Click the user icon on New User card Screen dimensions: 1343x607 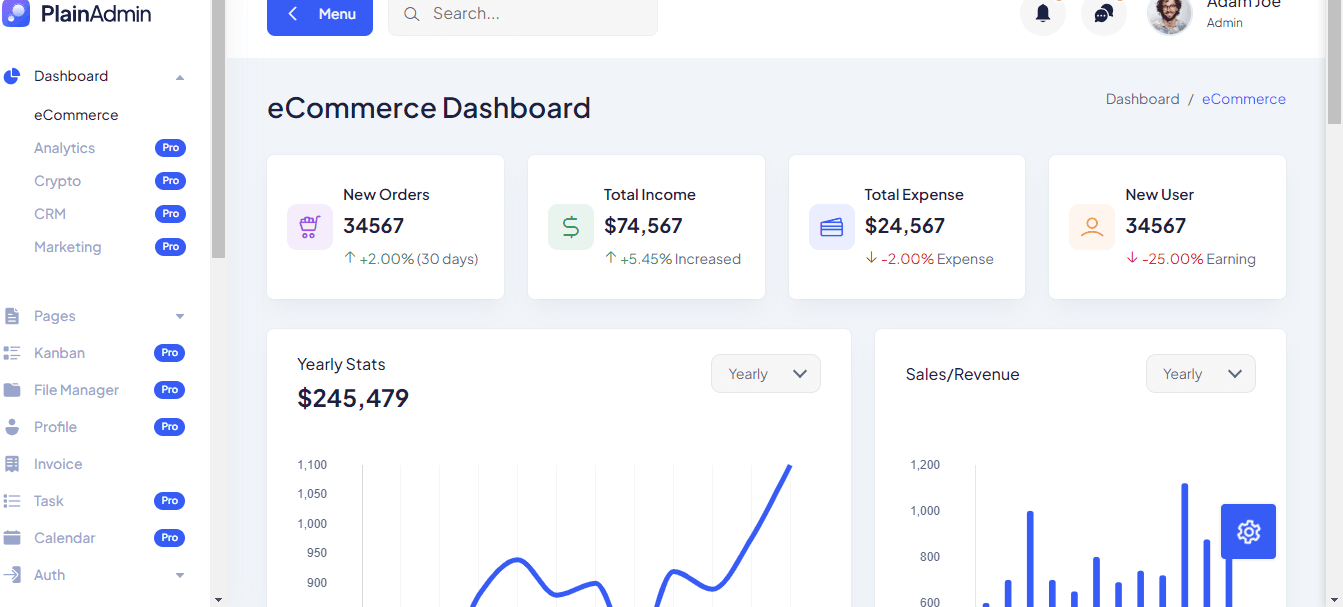tap(1091, 227)
